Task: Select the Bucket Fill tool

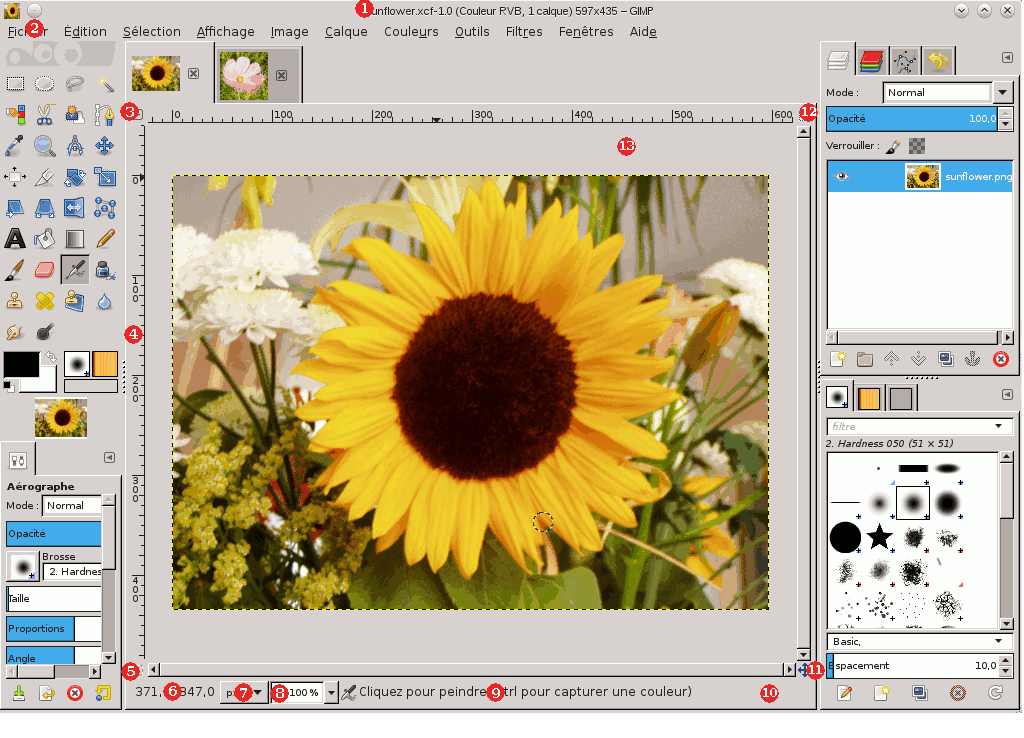Action: 45,238
